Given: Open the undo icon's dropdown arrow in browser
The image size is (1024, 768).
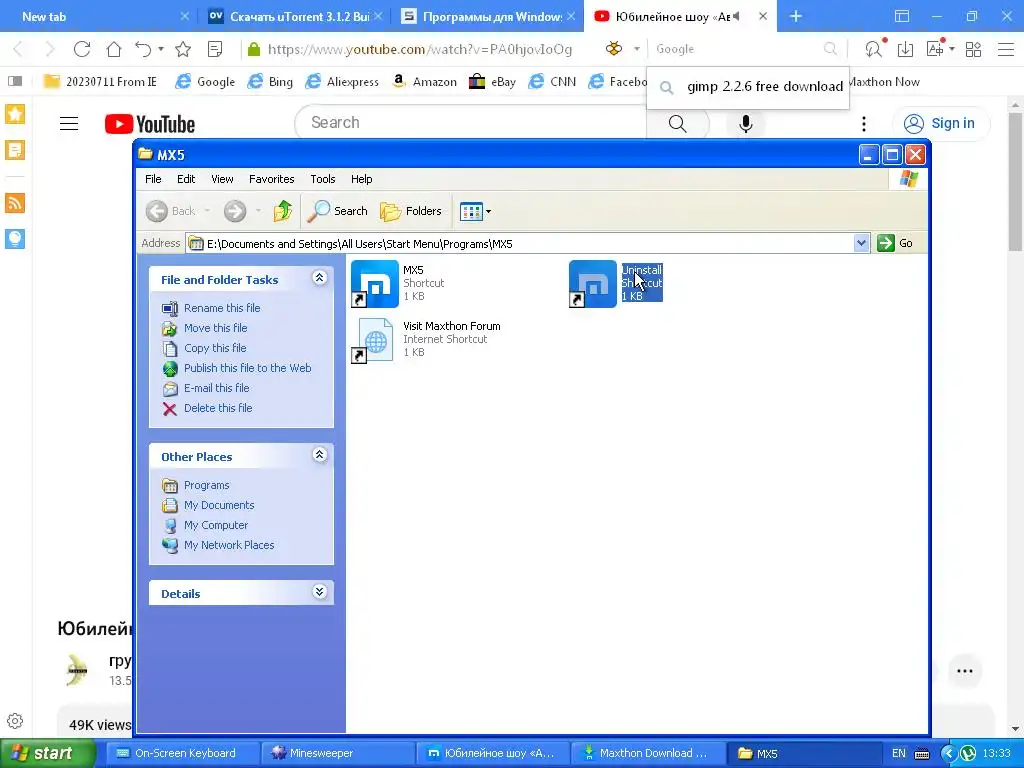Looking at the screenshot, I should 161,49.
